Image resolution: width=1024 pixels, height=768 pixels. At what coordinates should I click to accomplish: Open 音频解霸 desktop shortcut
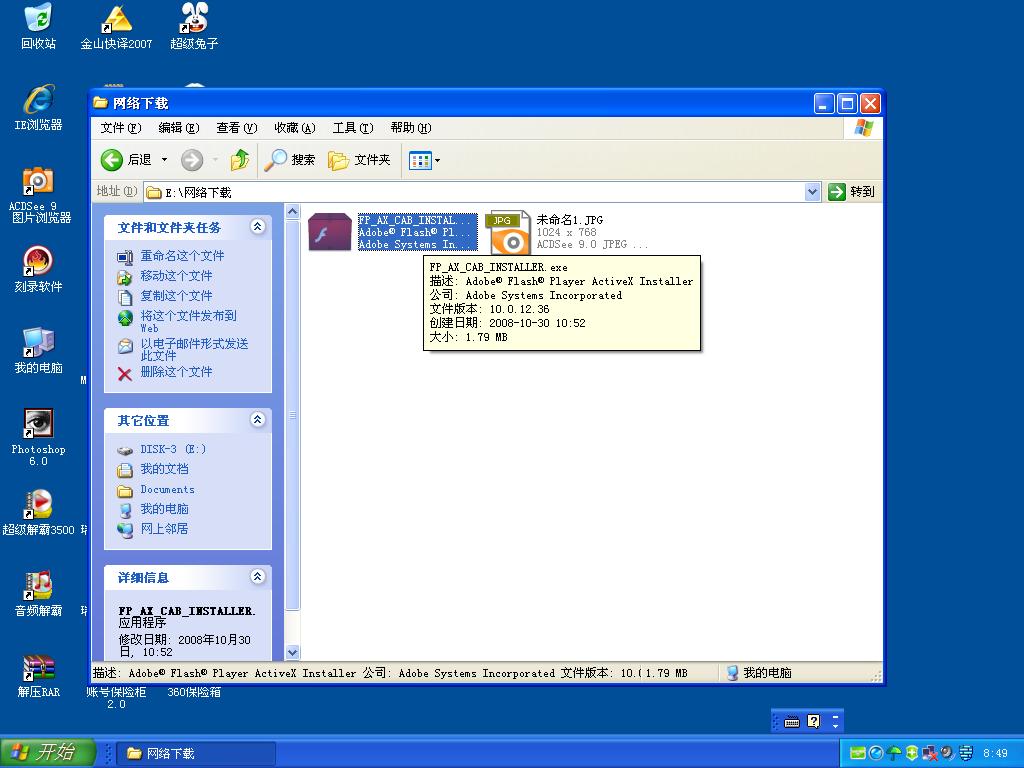[x=39, y=594]
